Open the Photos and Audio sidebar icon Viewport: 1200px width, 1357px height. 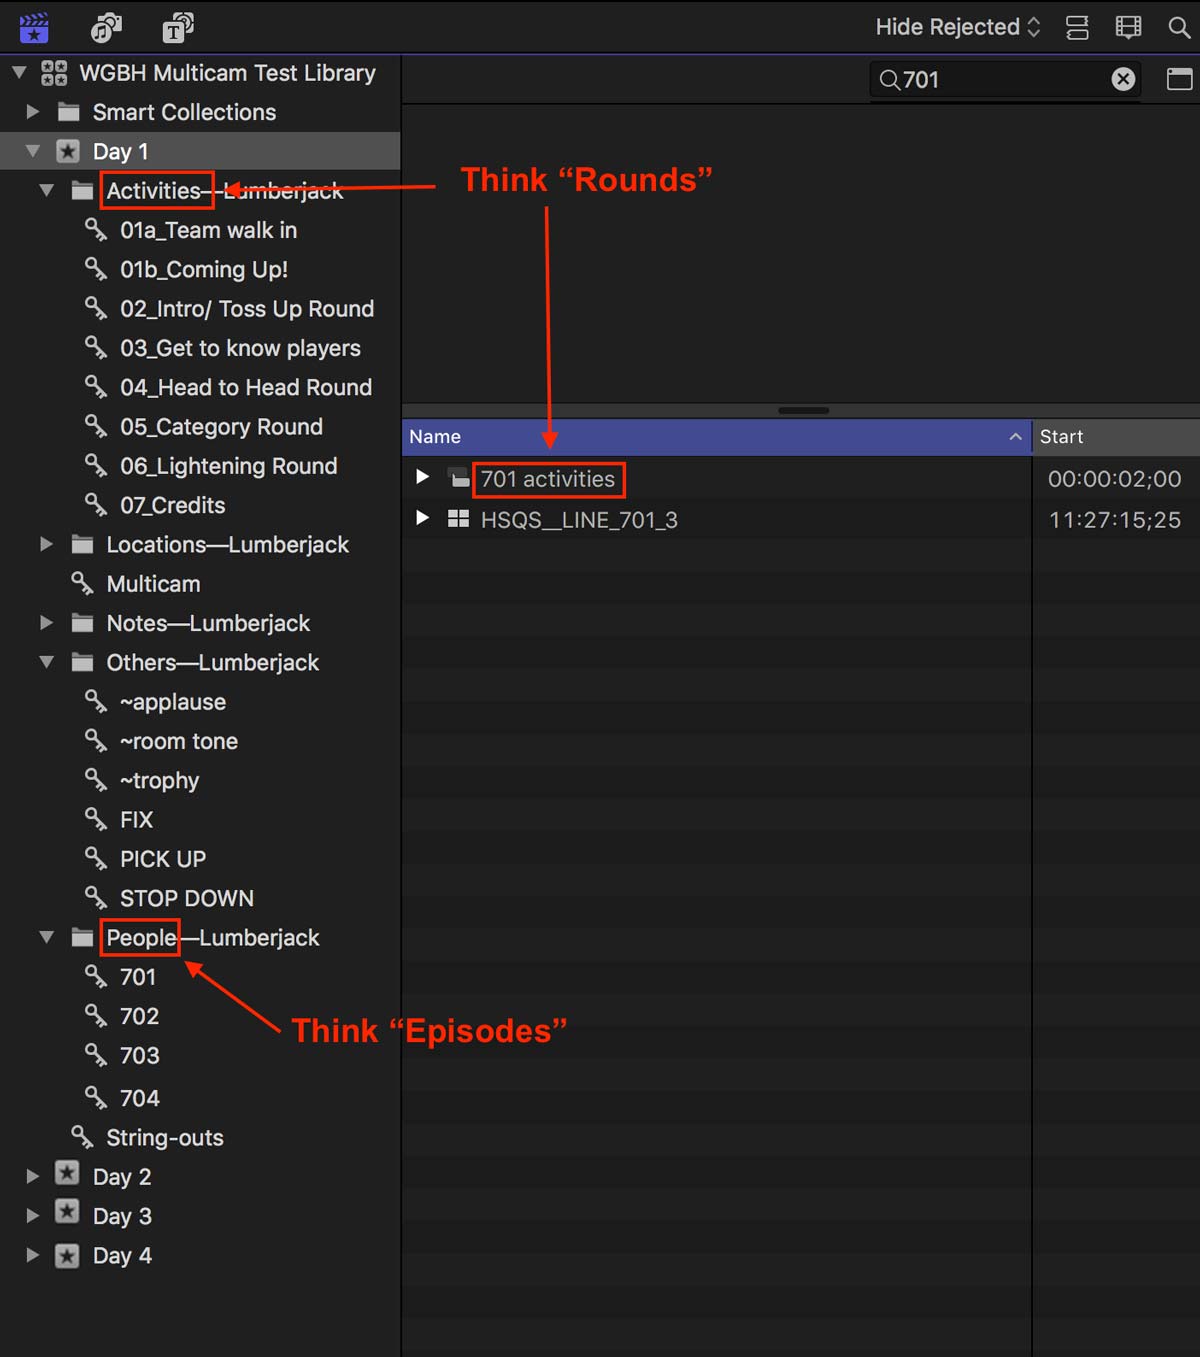[106, 28]
